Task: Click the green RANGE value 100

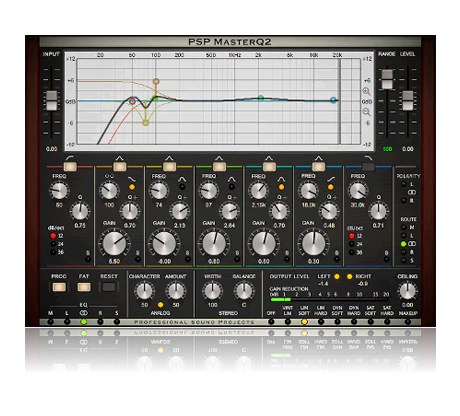Action: tap(387, 149)
